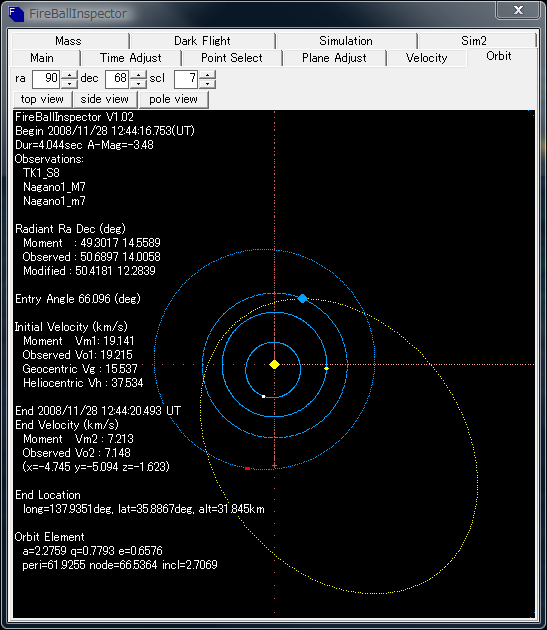
Task: Click the pole view button
Action: coord(174,99)
